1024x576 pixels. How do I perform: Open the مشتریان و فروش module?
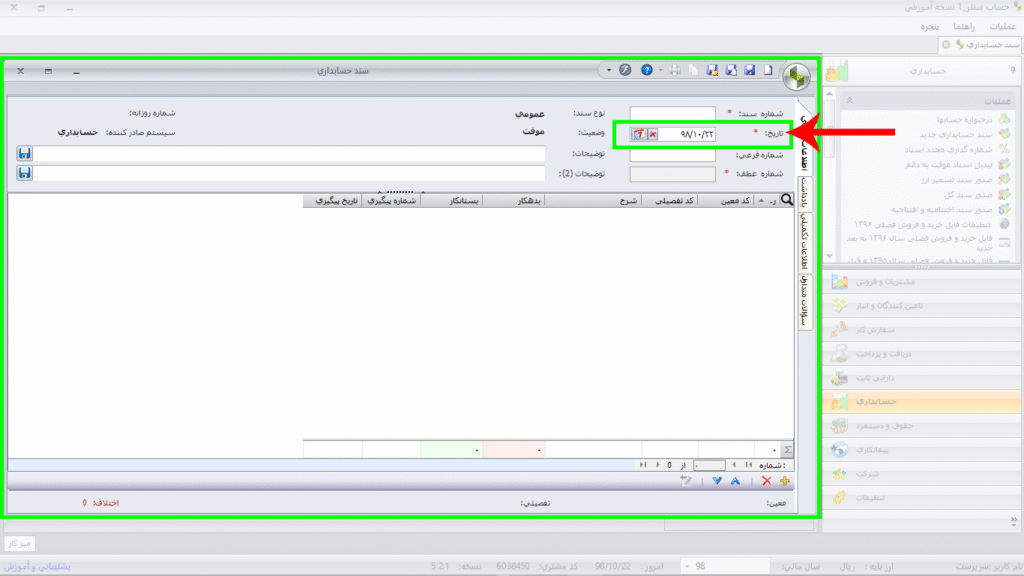[x=921, y=281]
